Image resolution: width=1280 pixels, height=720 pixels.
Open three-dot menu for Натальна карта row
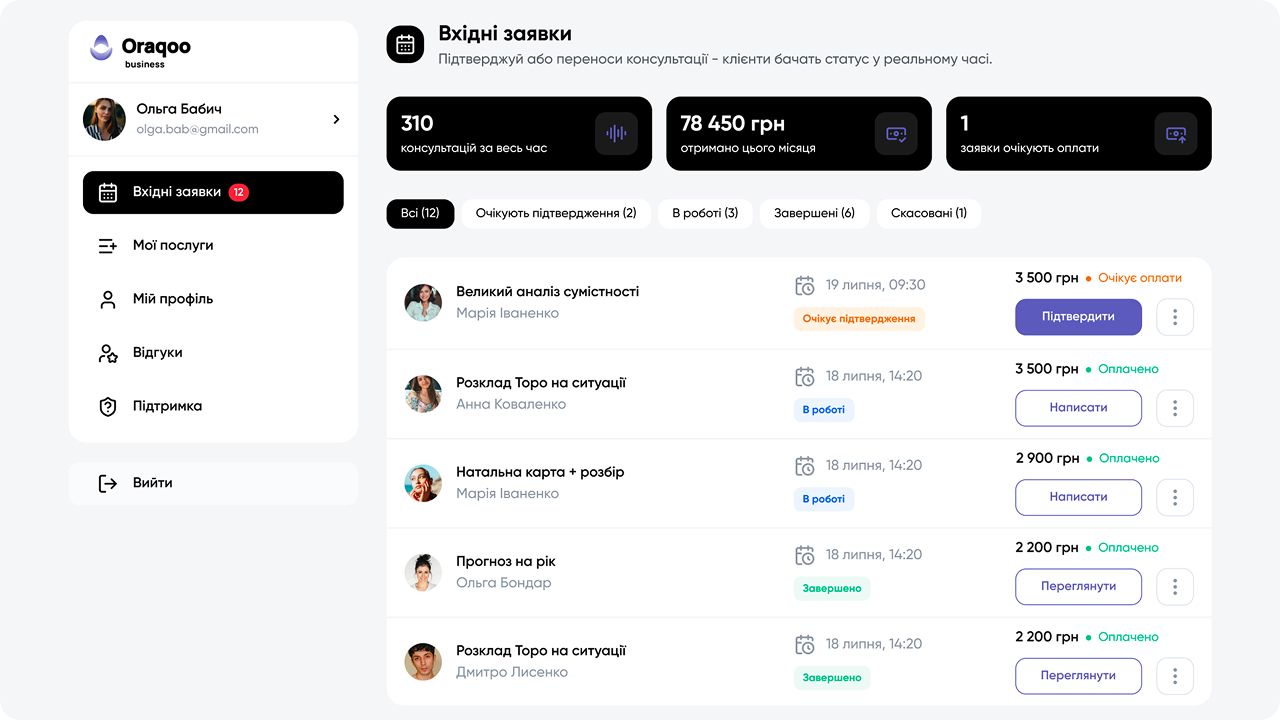1175,497
